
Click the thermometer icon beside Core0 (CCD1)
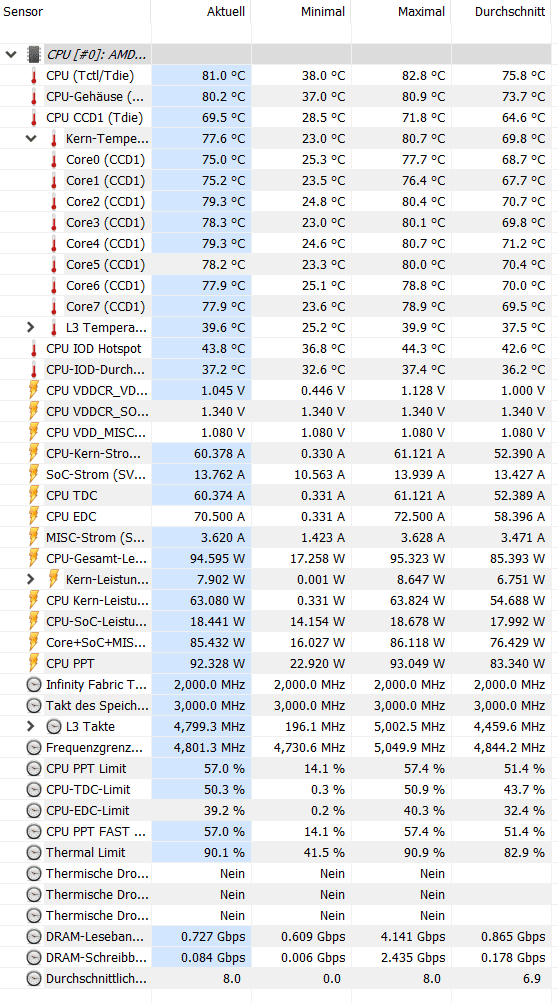[54, 159]
